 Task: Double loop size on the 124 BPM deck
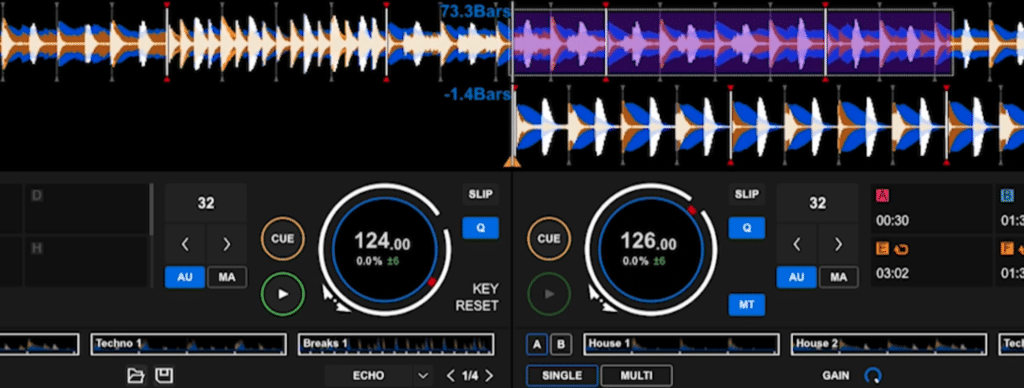click(x=227, y=244)
